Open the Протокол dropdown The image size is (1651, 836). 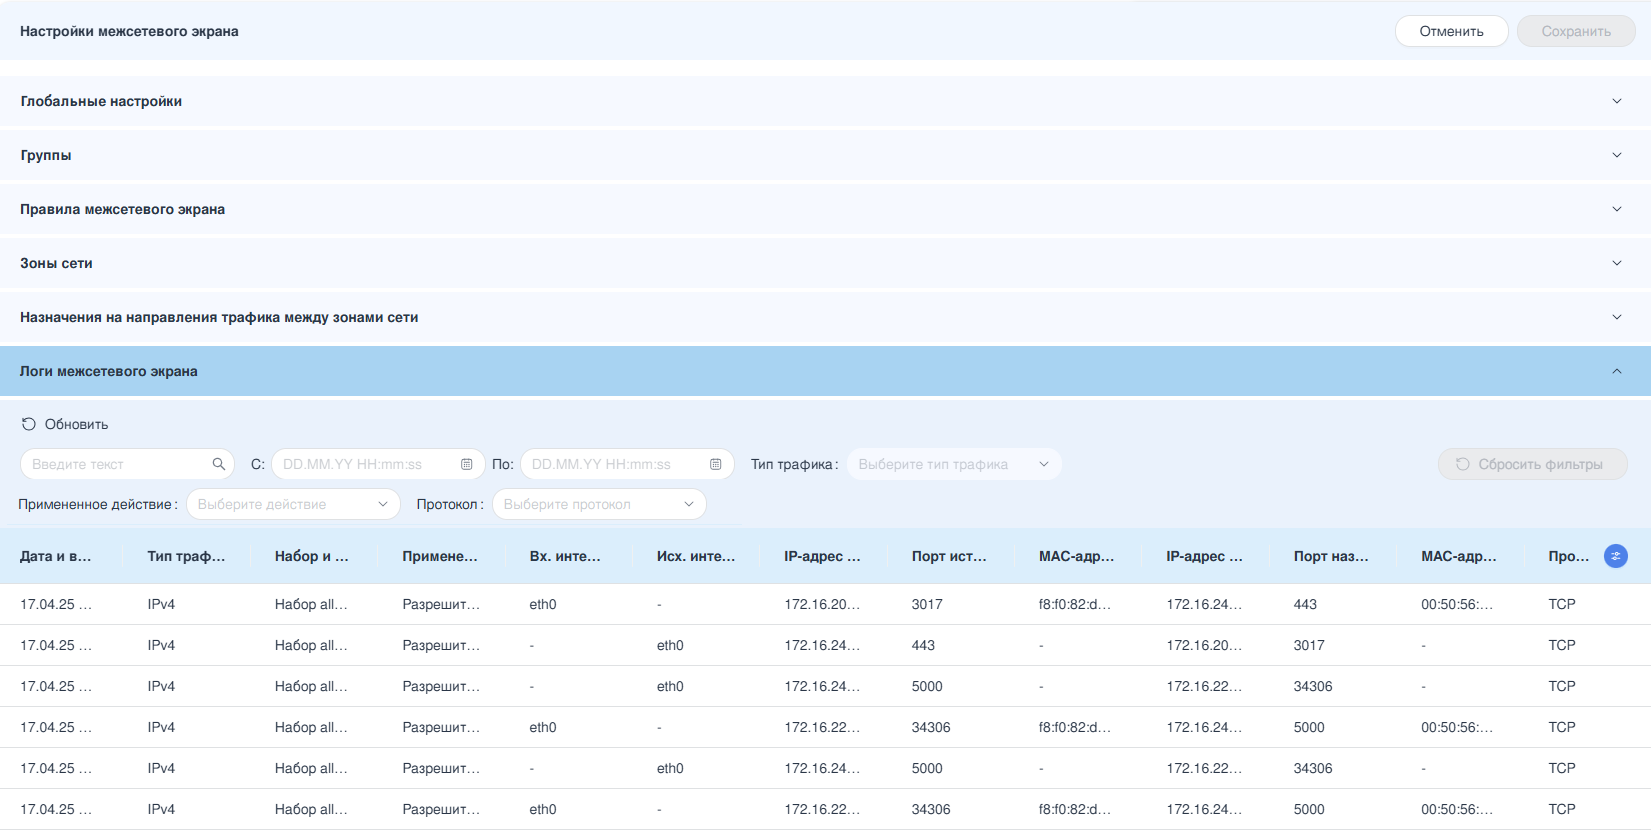(x=598, y=504)
